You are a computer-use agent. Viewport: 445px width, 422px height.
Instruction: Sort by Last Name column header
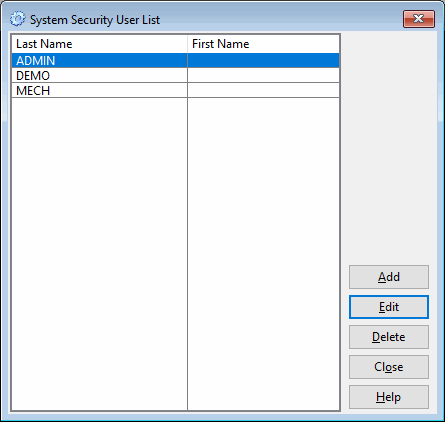(x=100, y=44)
